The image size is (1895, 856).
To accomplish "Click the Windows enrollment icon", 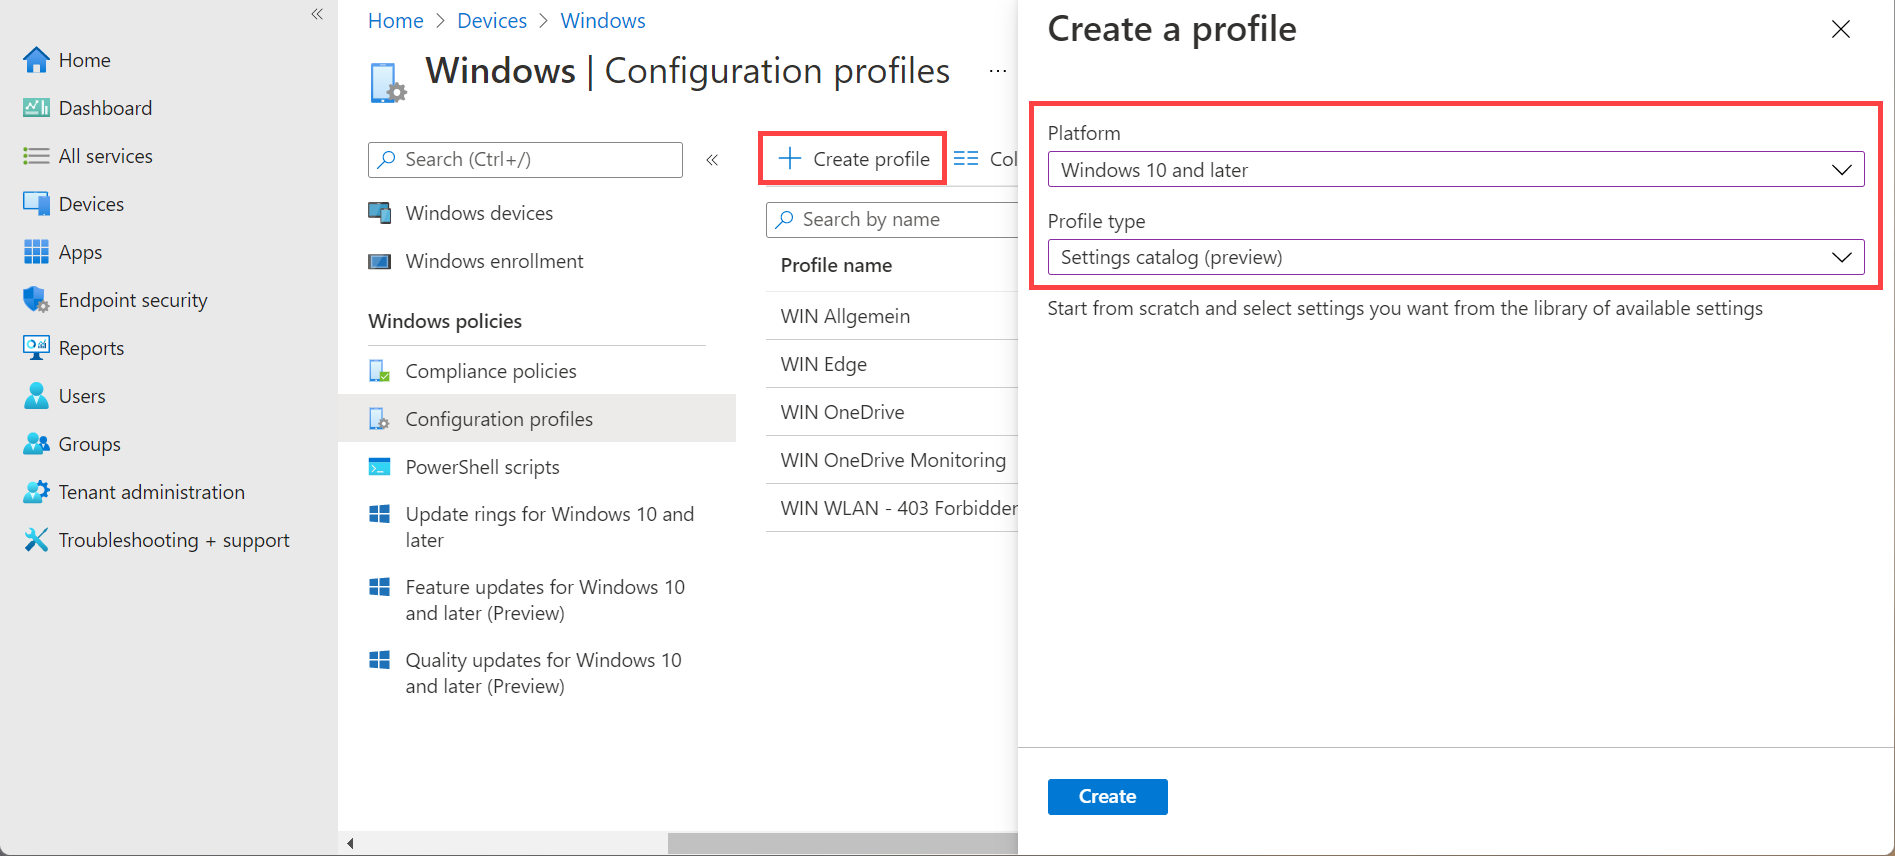I will (x=379, y=262).
